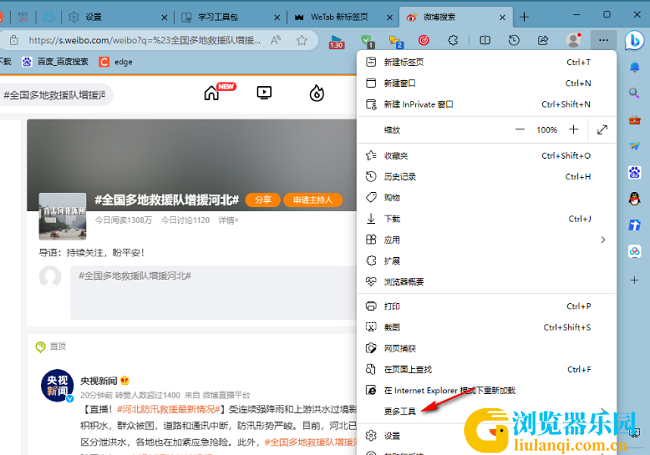Screen dimensions: 650x455
Task: Open 浏览器概要 menu item
Action: pos(487,282)
